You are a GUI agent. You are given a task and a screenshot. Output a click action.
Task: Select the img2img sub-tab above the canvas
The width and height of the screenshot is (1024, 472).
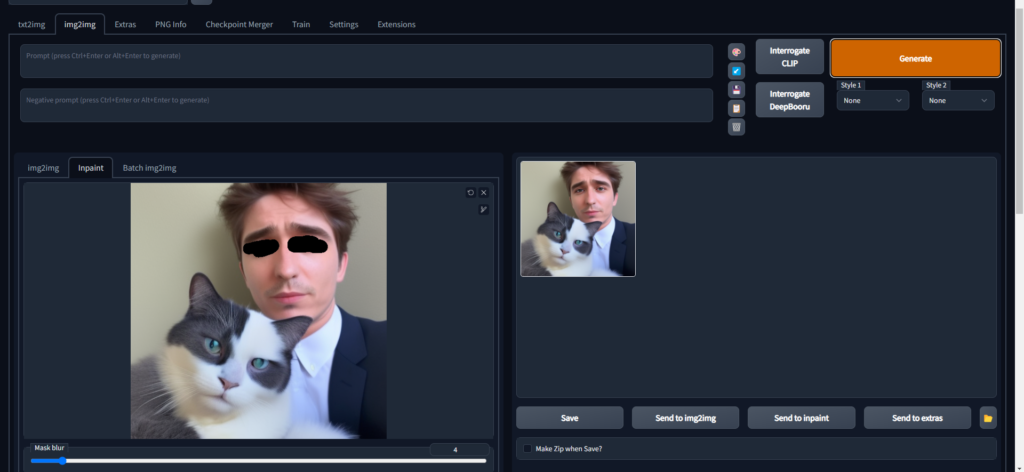tap(43, 168)
